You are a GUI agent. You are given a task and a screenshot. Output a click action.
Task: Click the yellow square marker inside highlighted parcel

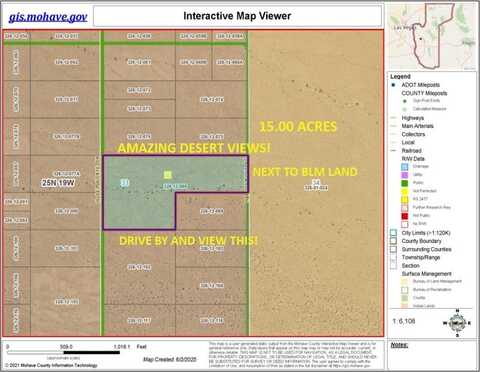[168, 175]
